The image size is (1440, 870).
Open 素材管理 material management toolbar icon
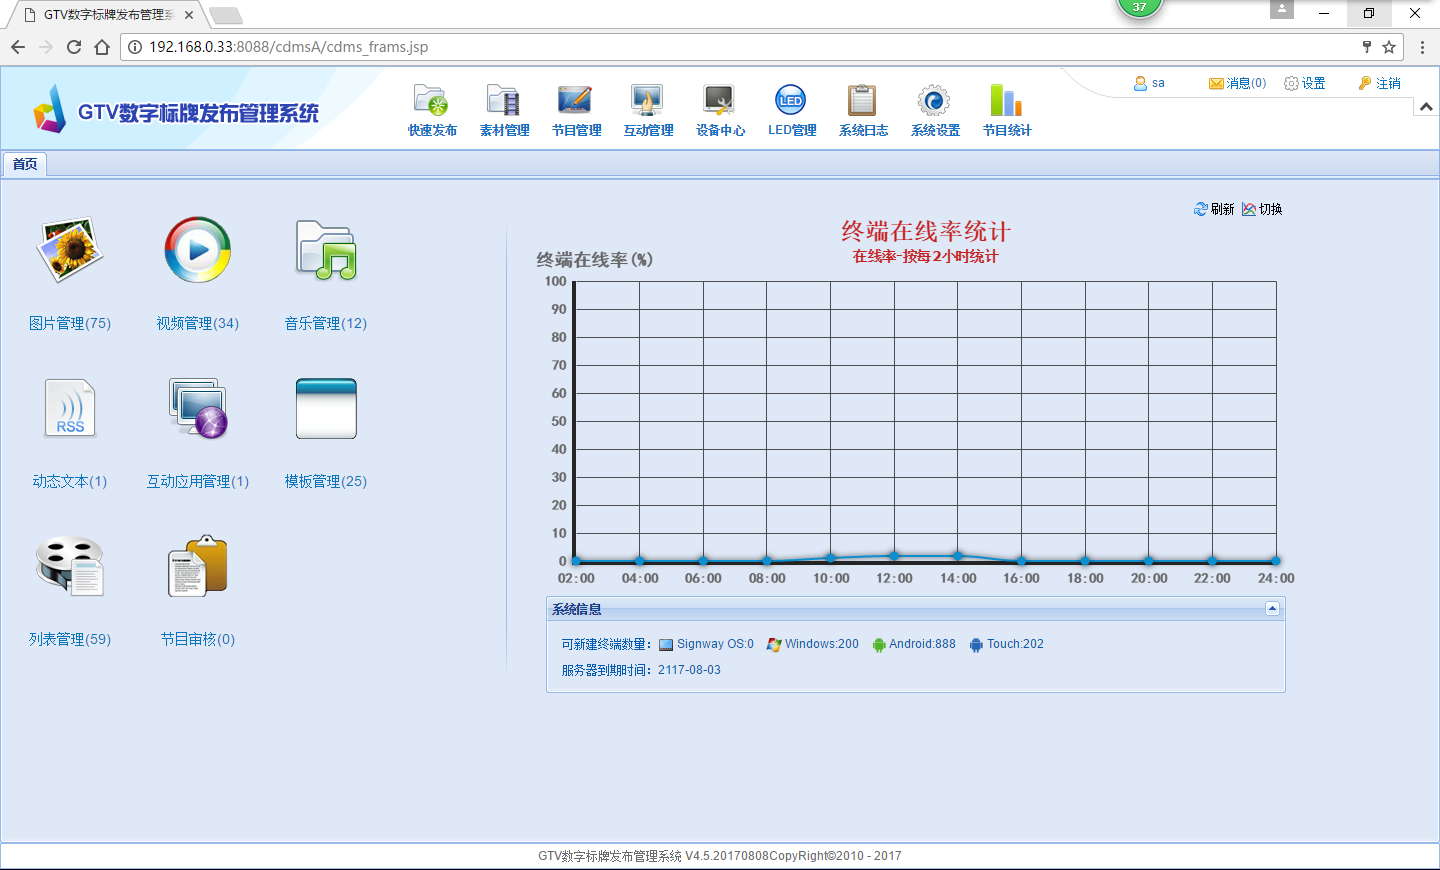(504, 101)
